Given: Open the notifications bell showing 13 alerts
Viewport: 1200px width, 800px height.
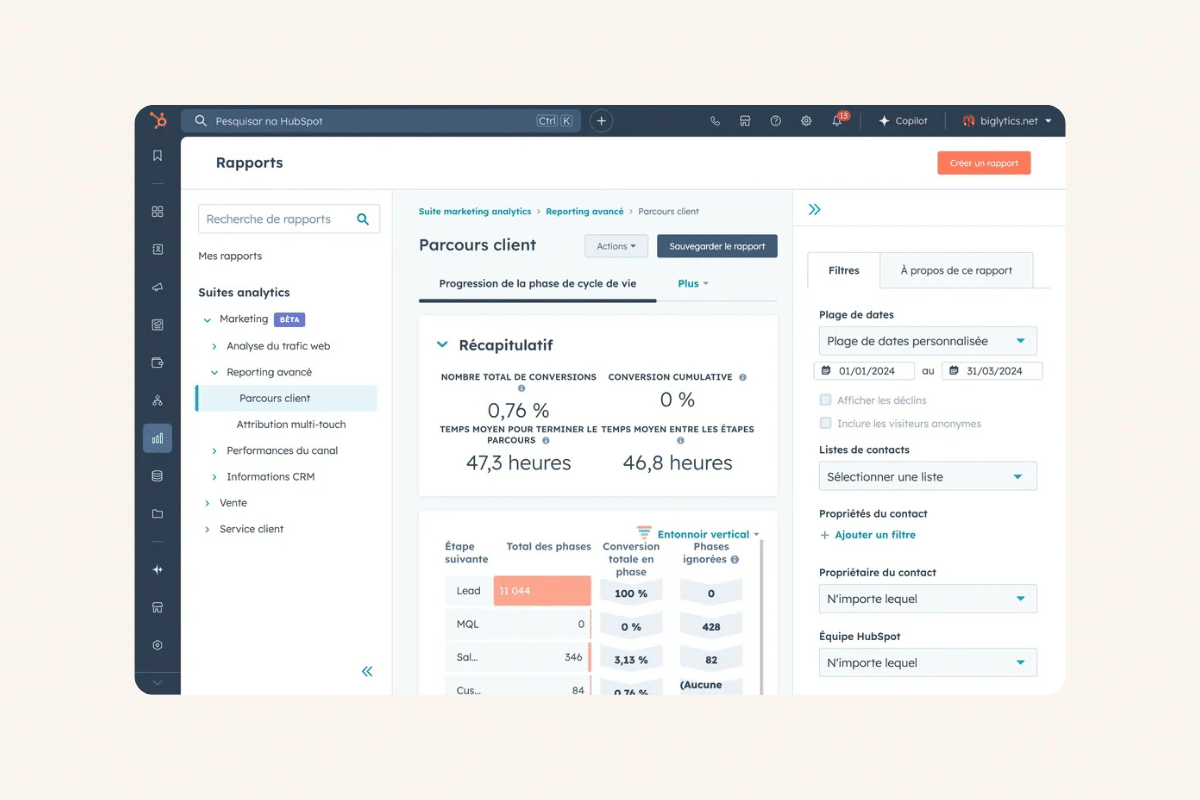Looking at the screenshot, I should click(837, 120).
